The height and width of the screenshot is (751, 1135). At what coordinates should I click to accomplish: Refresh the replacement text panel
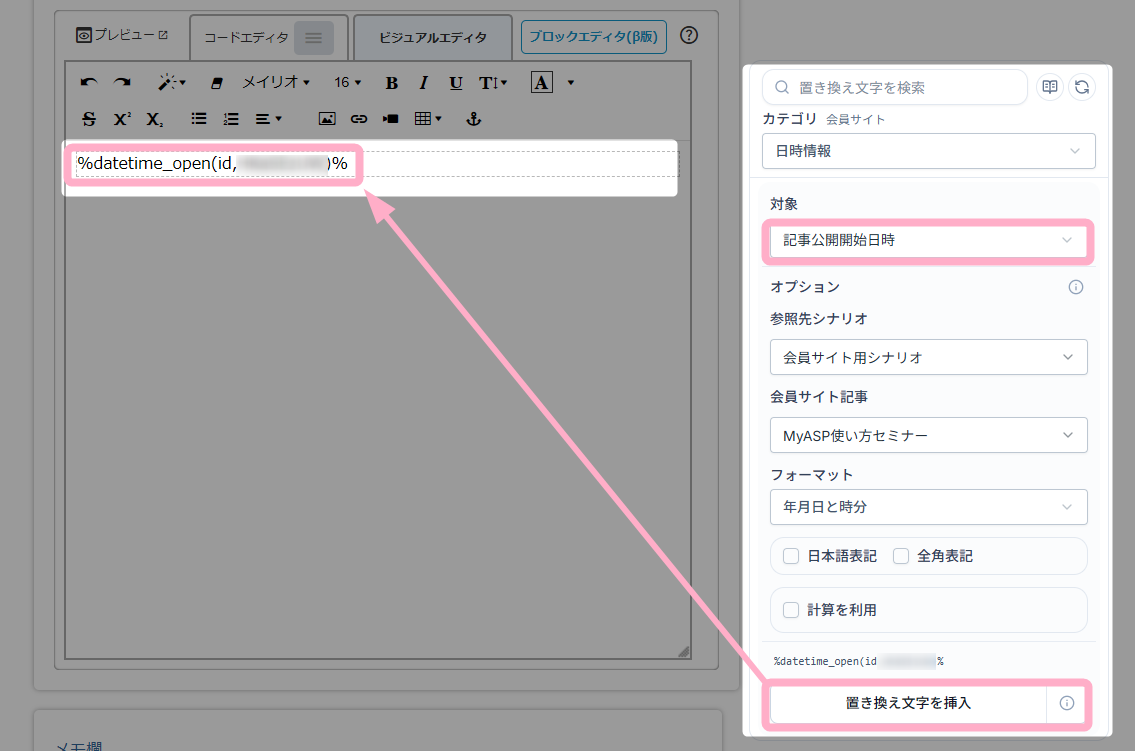(x=1082, y=87)
